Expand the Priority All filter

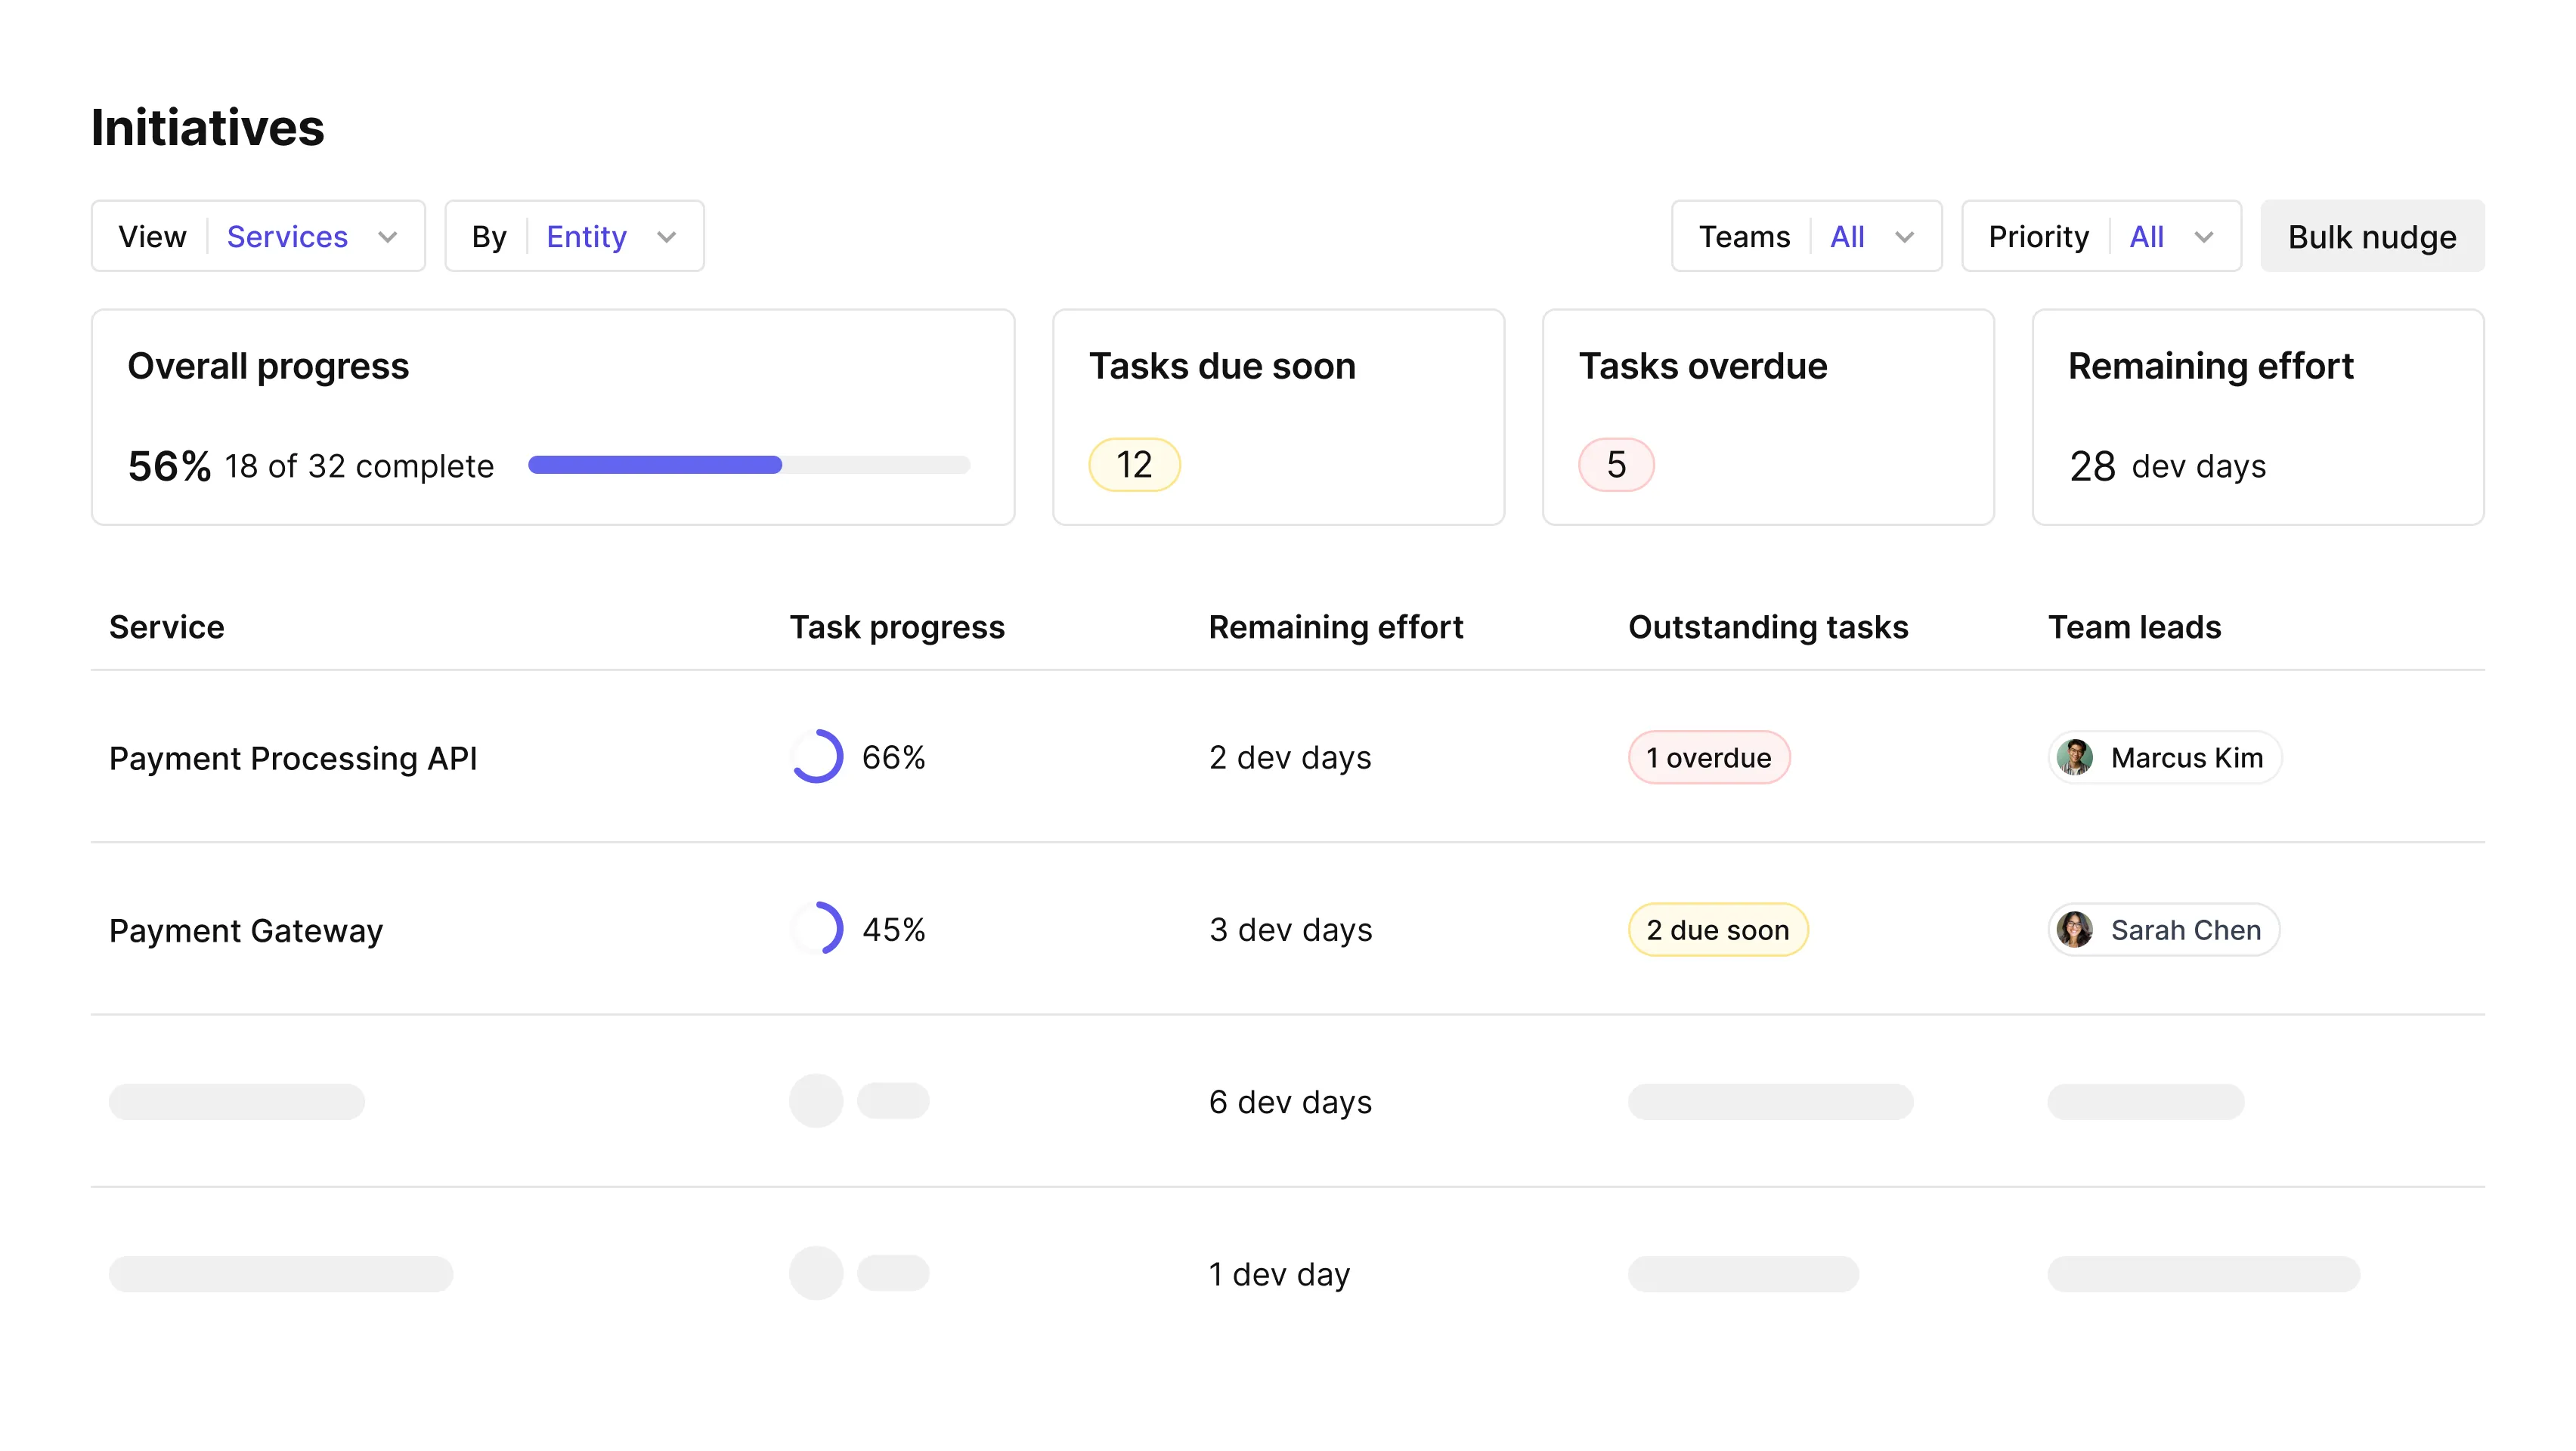2101,236
